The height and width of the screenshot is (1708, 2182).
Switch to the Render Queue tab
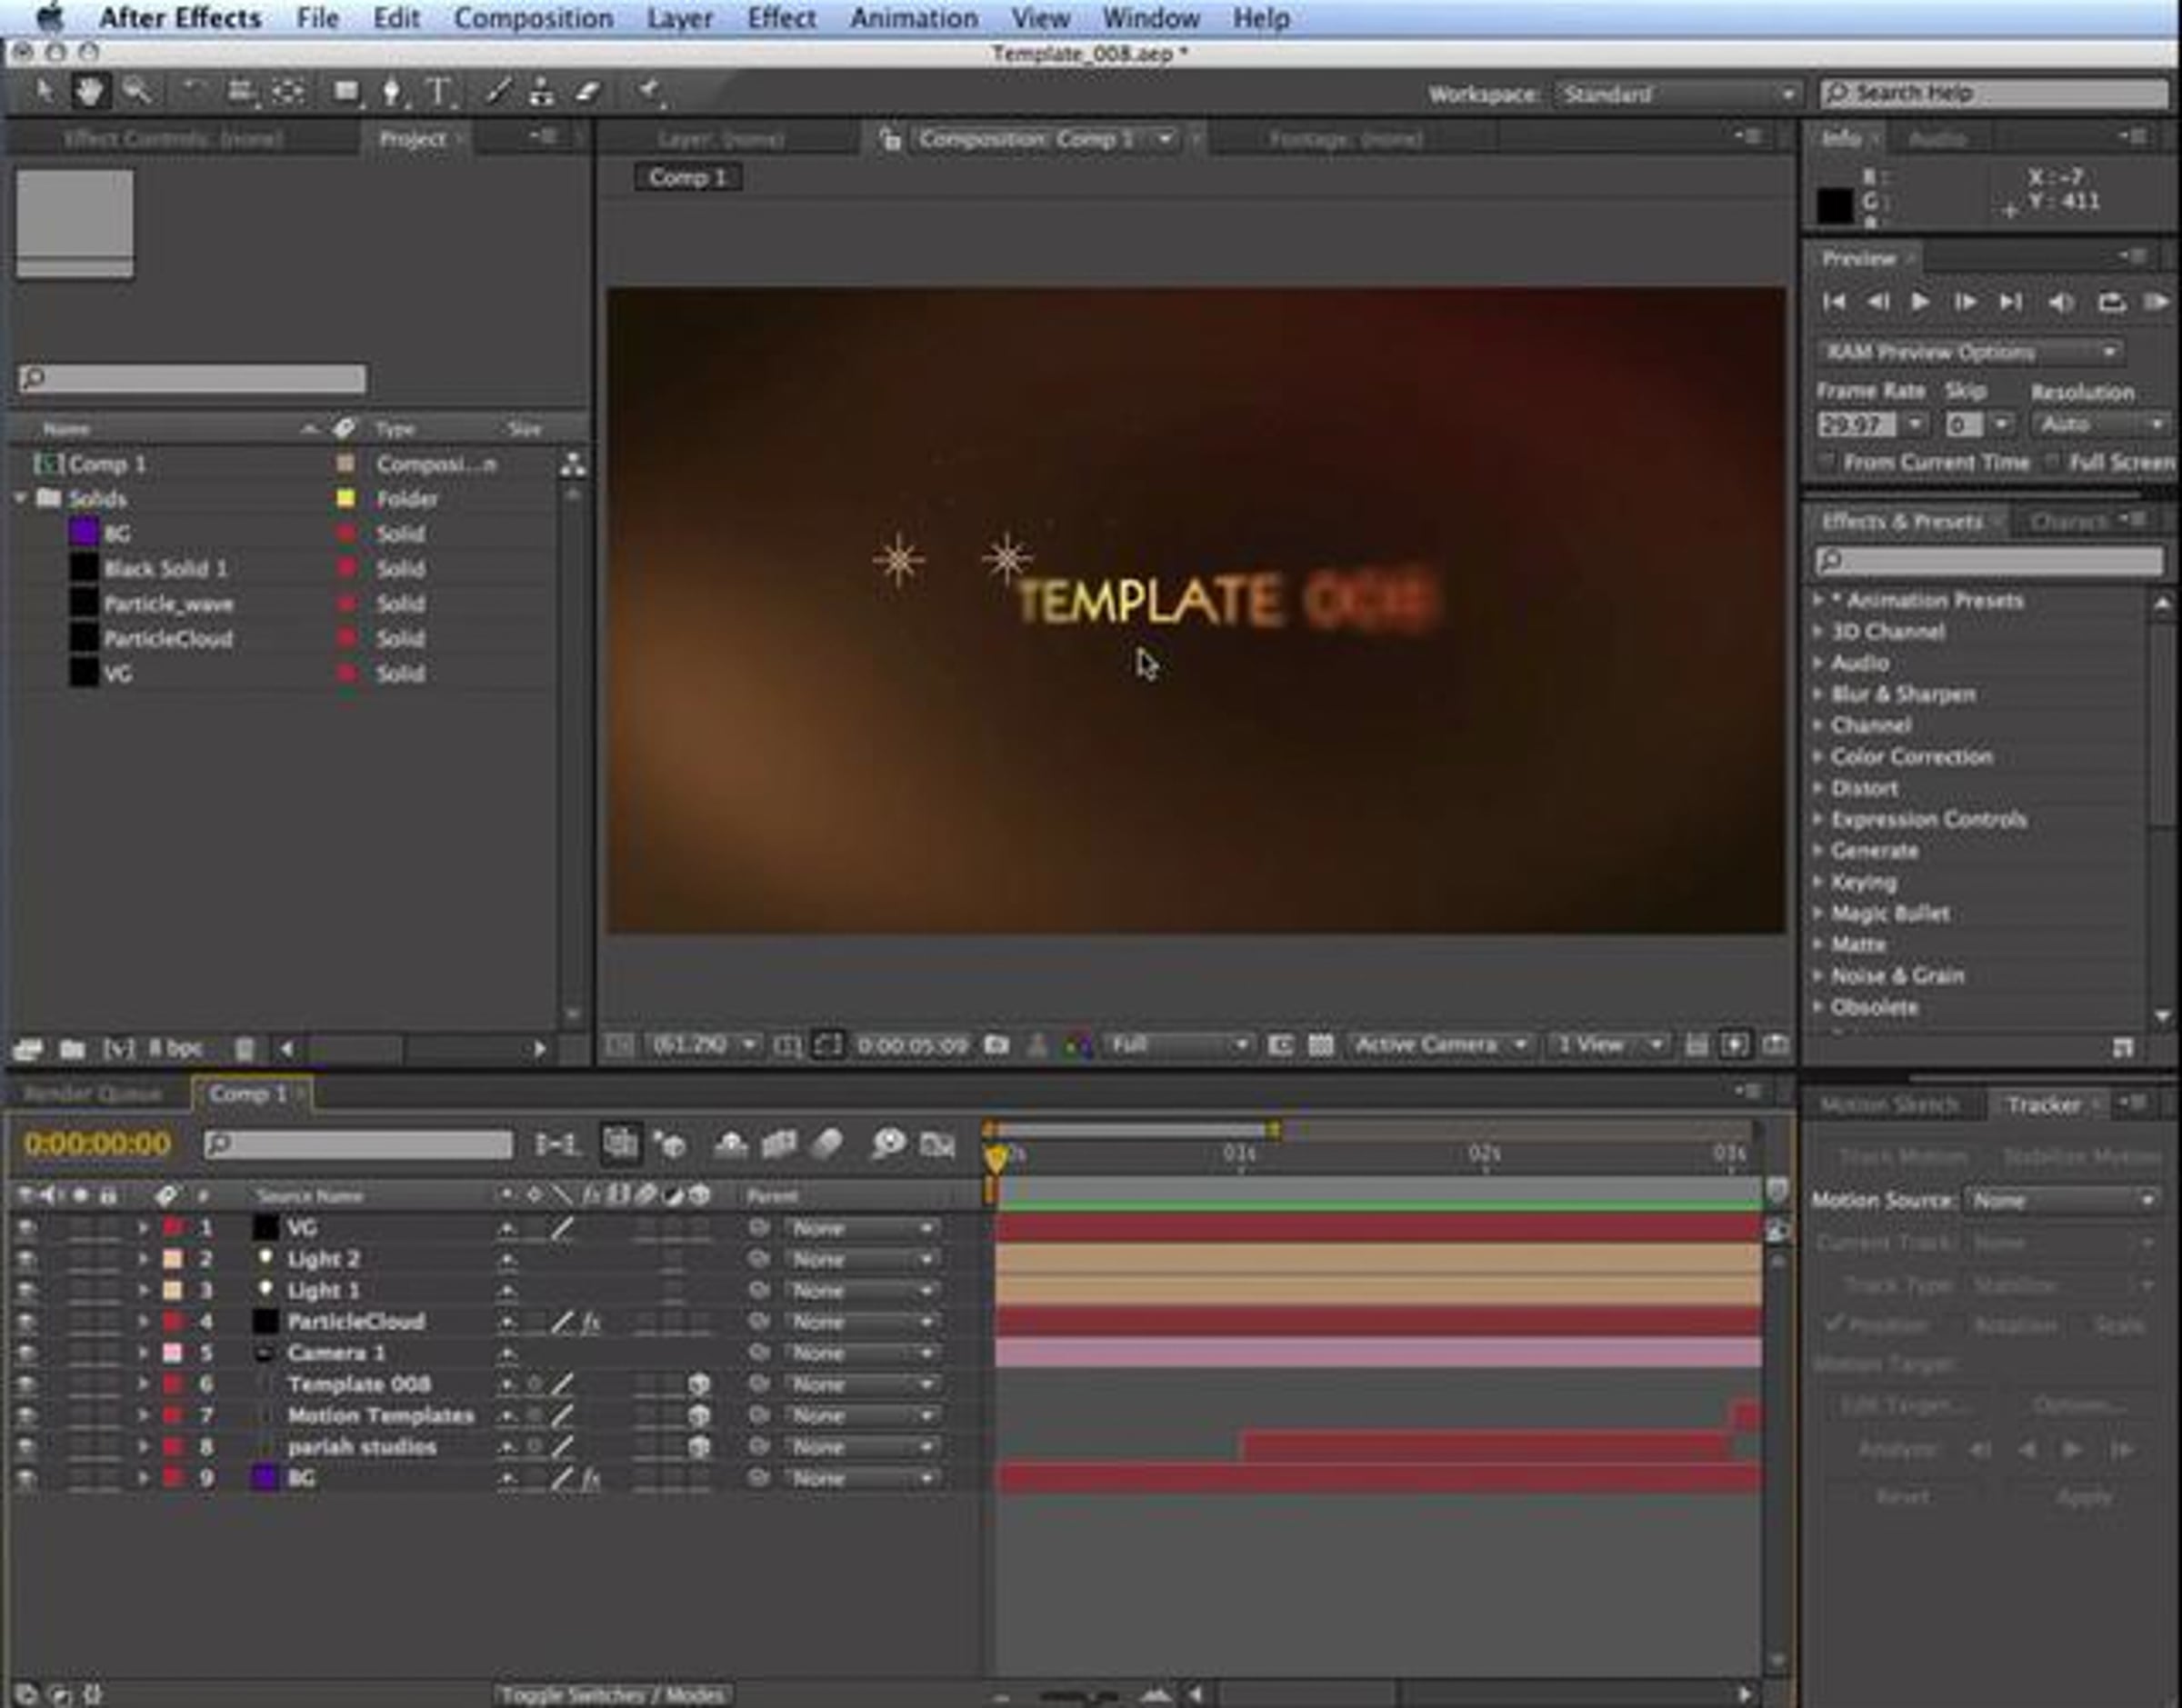93,1094
